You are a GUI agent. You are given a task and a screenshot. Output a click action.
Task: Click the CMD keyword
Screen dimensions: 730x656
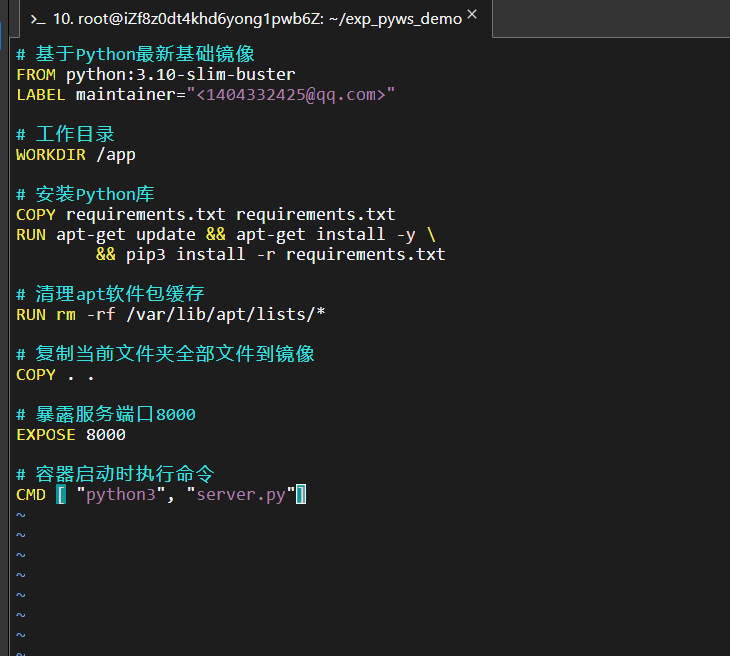coord(31,495)
